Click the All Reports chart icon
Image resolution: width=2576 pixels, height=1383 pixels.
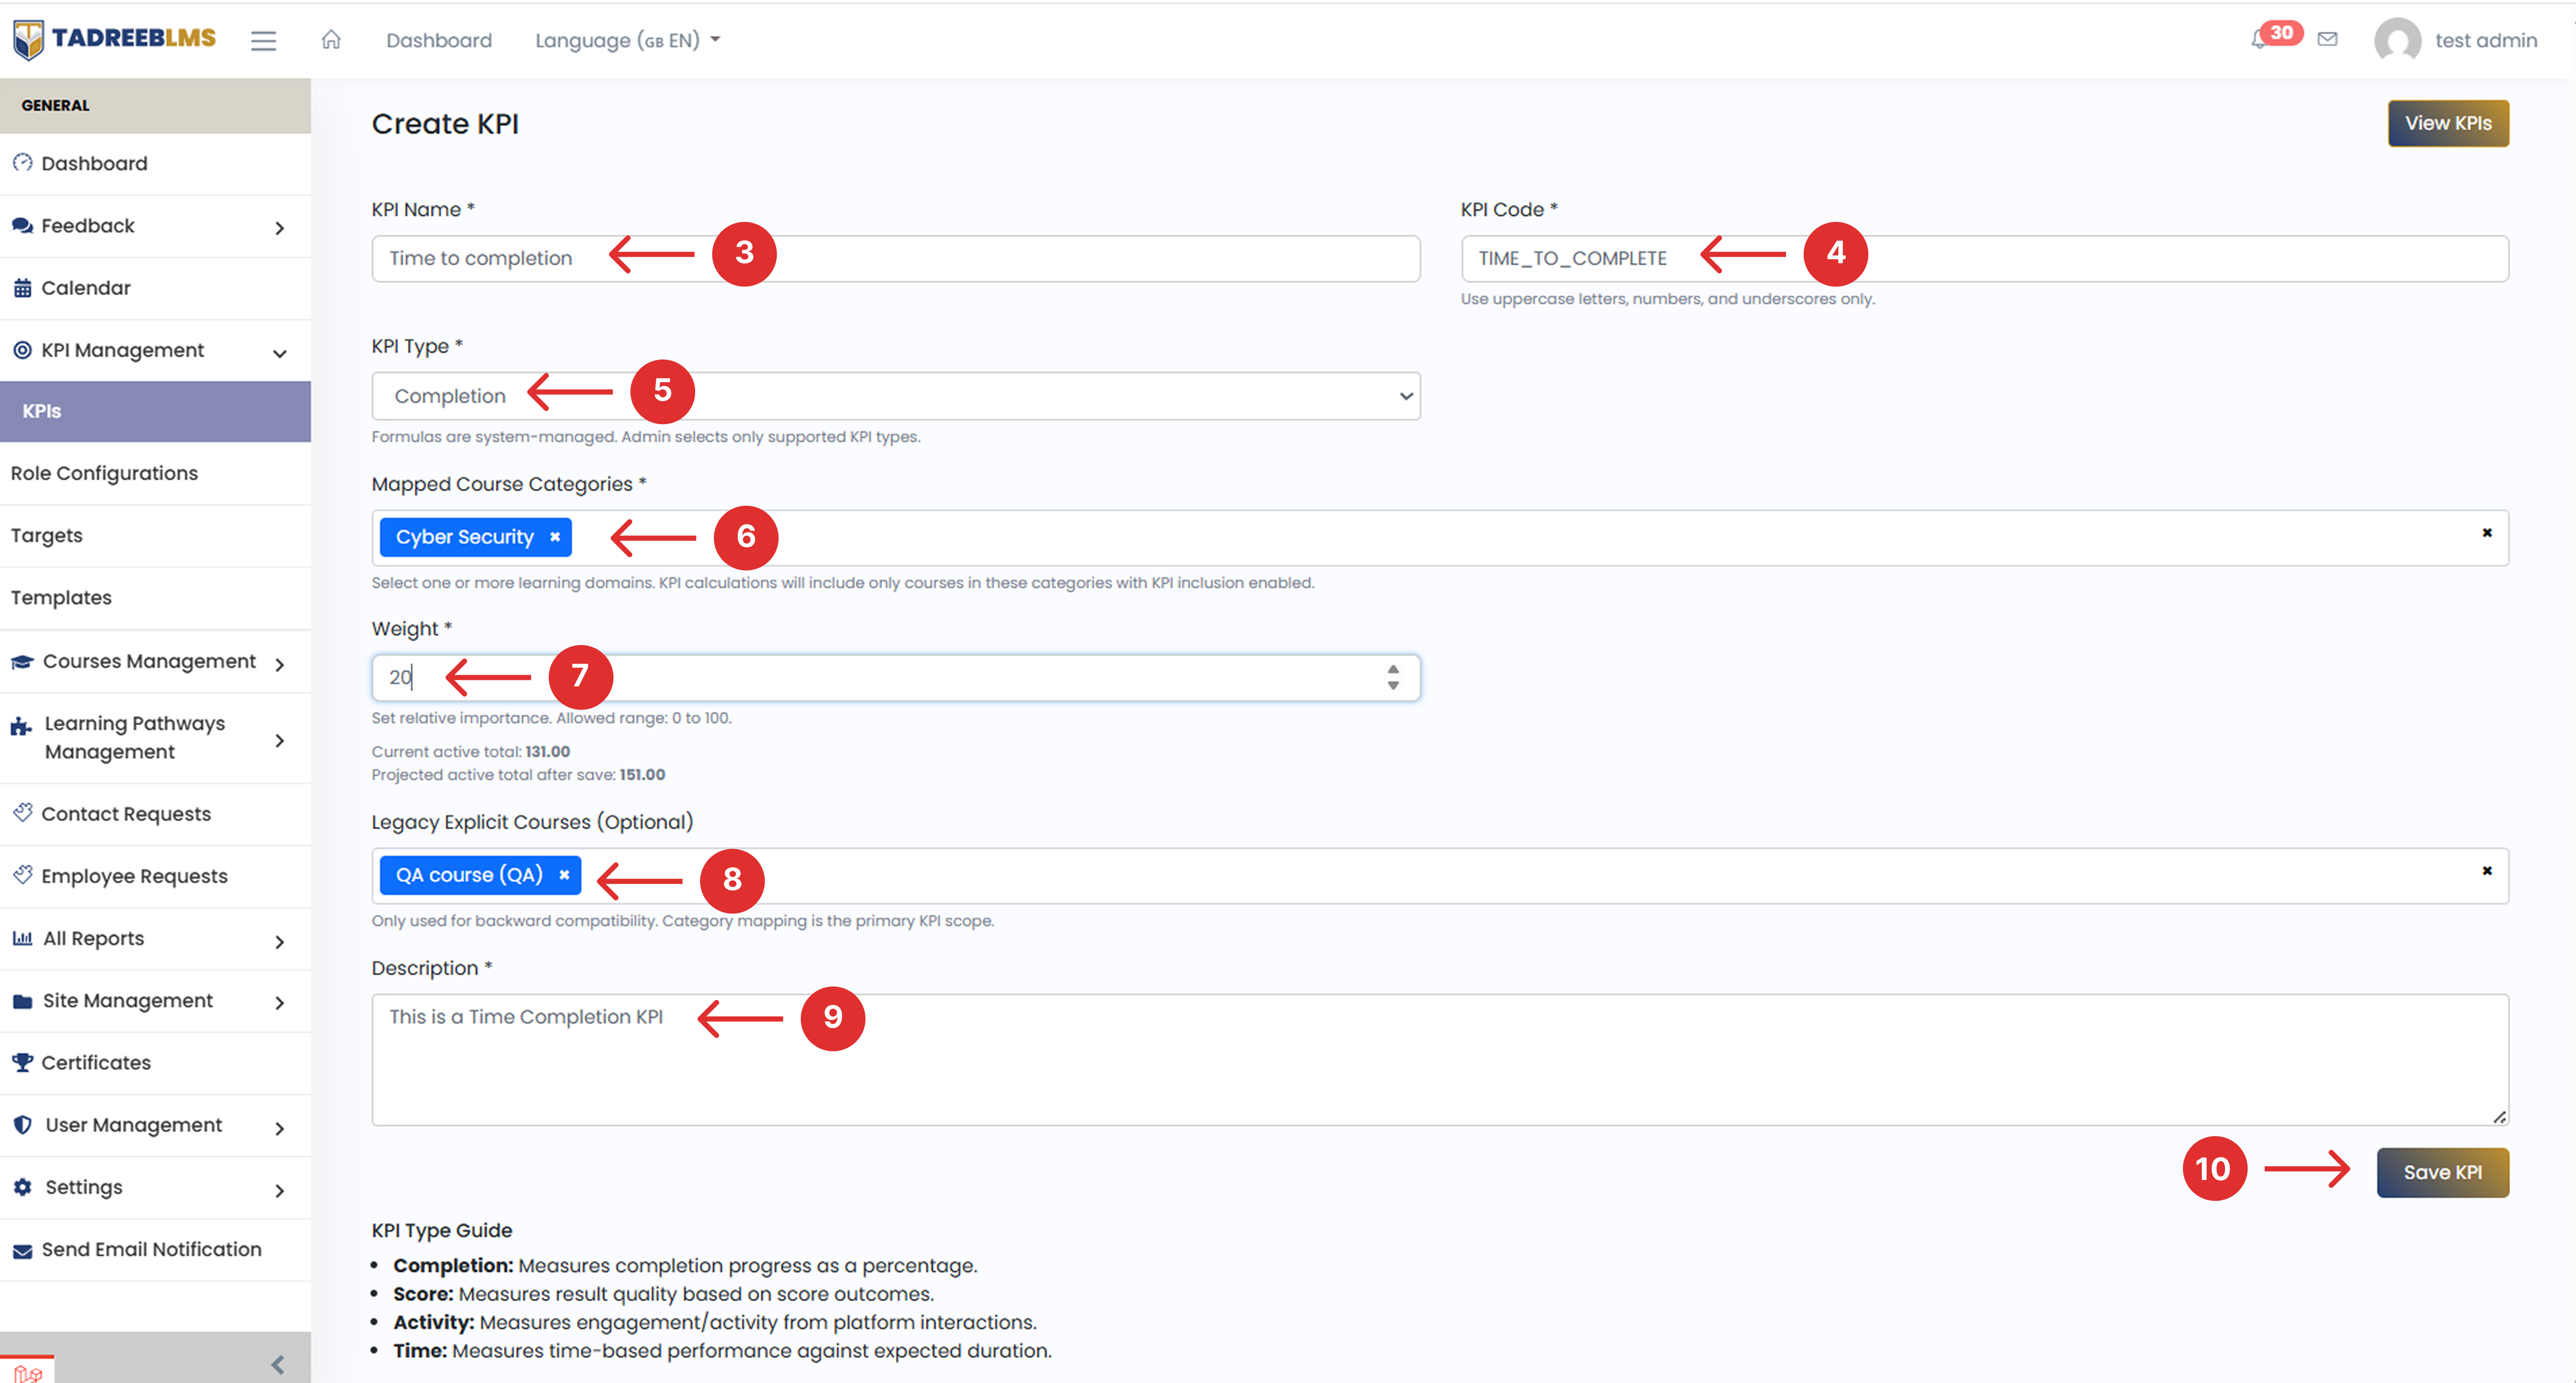(22, 938)
